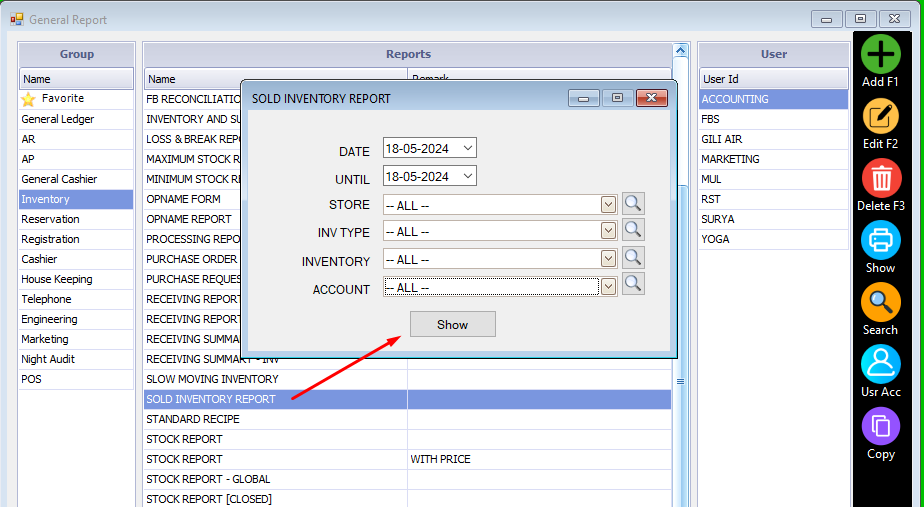Select YOGA user
The width and height of the screenshot is (924, 507).
tap(773, 239)
